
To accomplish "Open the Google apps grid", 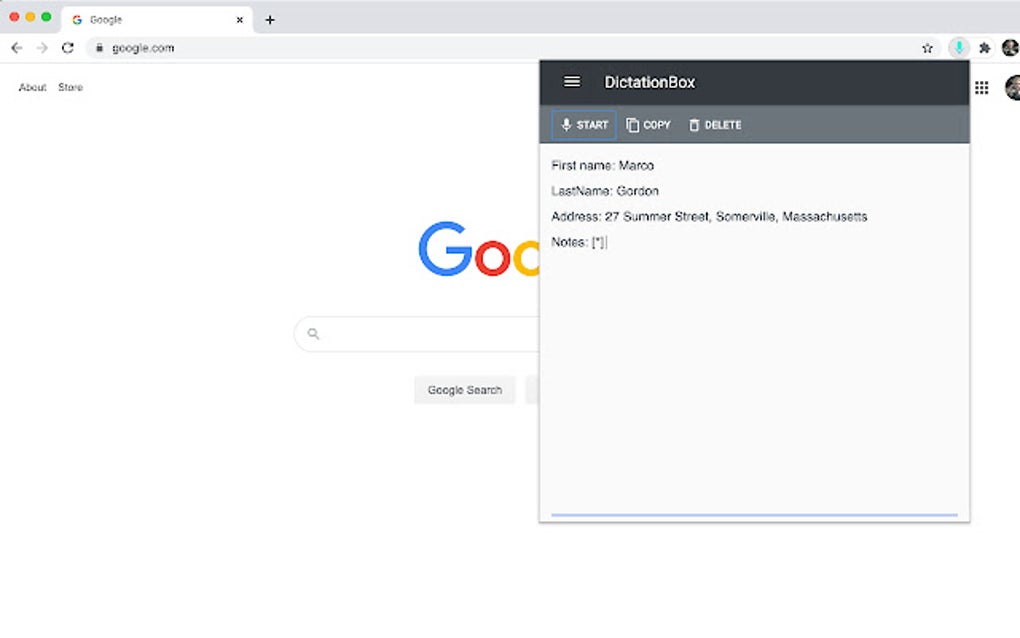I will click(982, 88).
